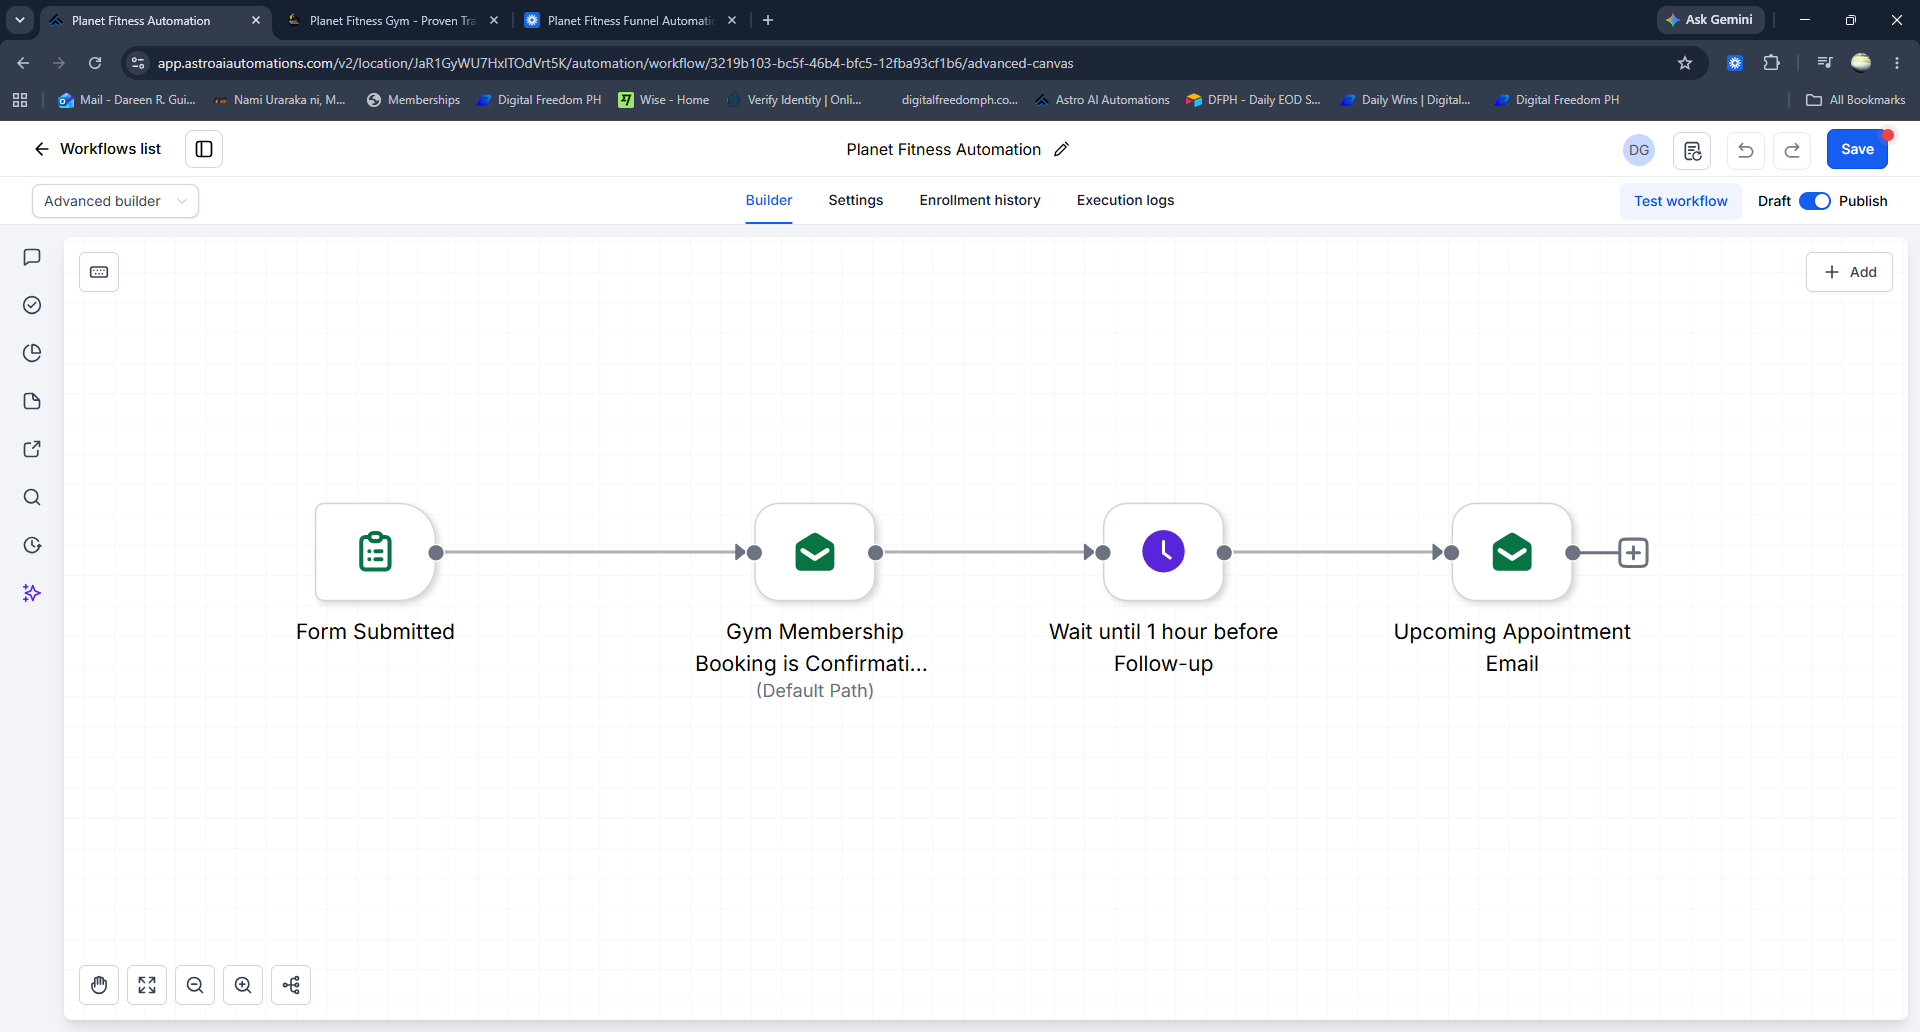Click the Add button on canvas

point(1849,272)
